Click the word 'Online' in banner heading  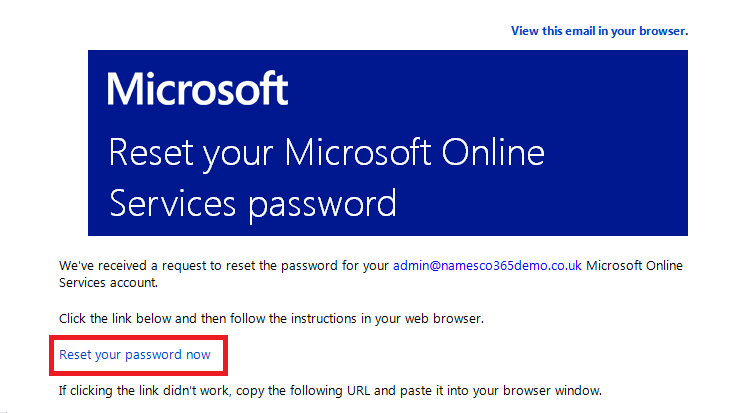coord(493,153)
